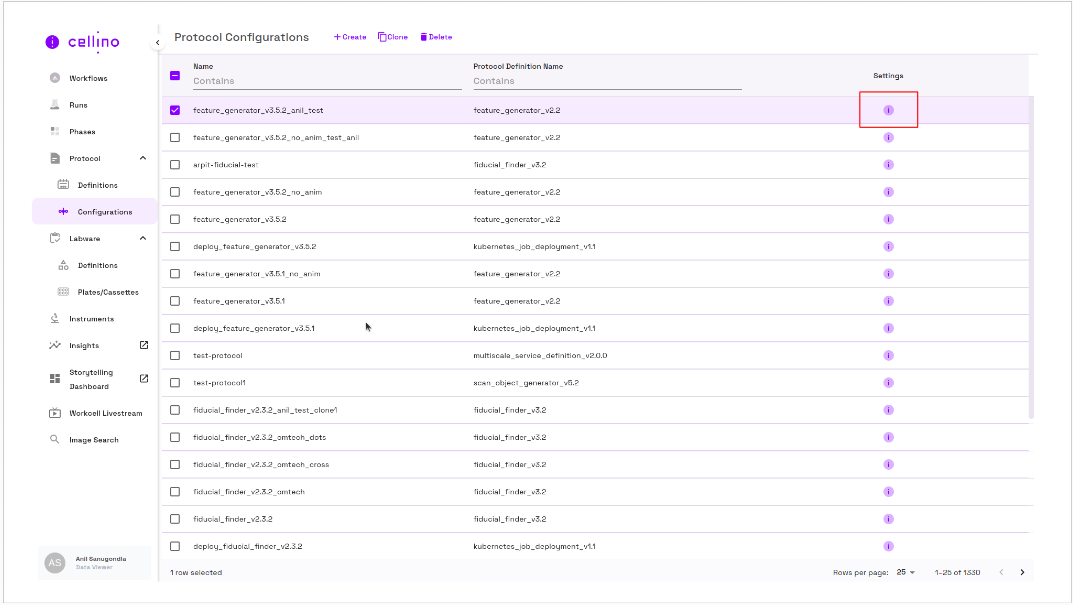Screen dimensions: 1073x605
Task: Open external link icon beside Insights
Action: click(x=143, y=345)
